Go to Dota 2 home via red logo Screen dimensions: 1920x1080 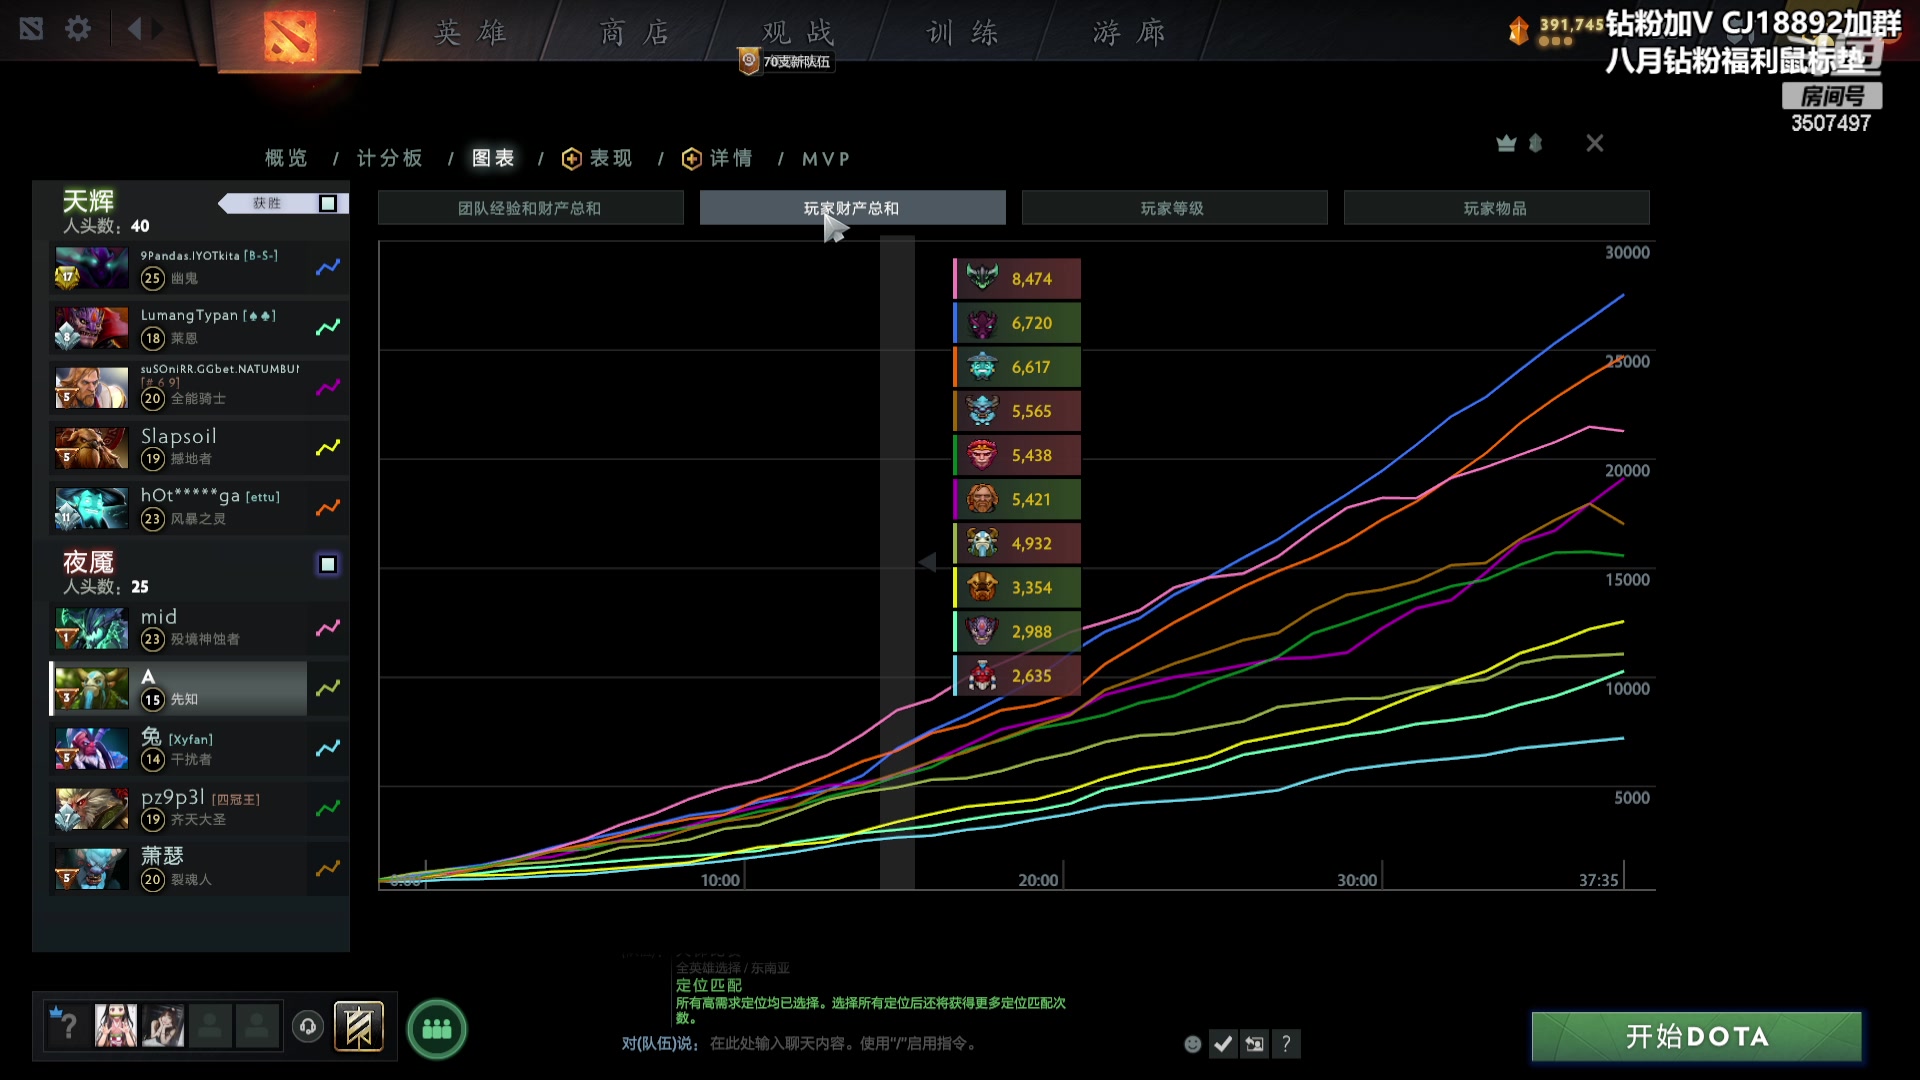coord(289,36)
